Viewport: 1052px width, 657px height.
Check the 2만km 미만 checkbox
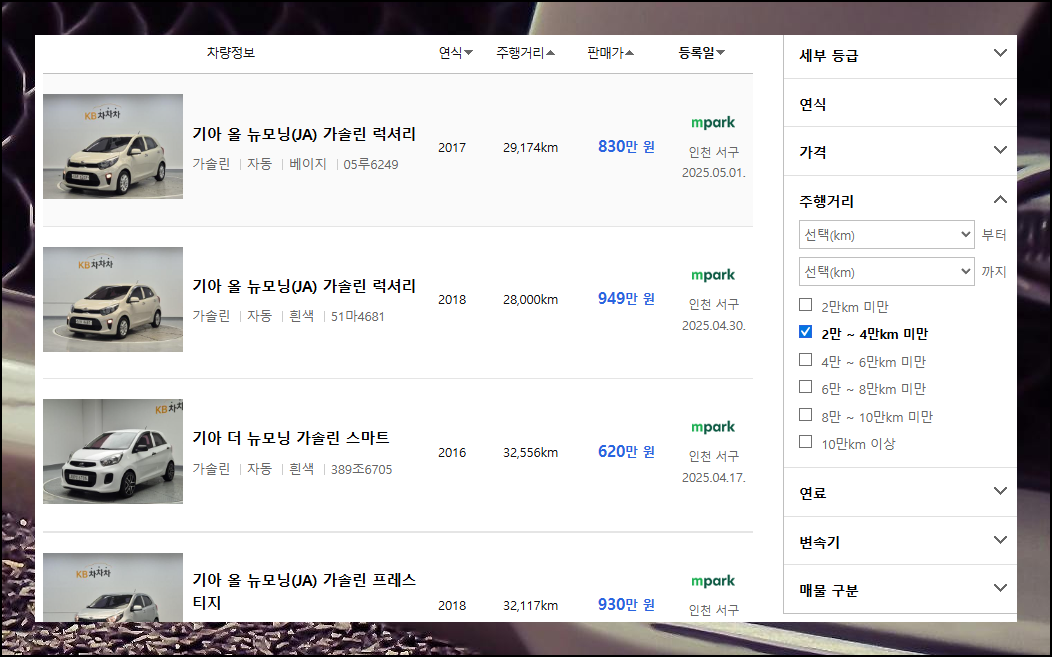(806, 305)
